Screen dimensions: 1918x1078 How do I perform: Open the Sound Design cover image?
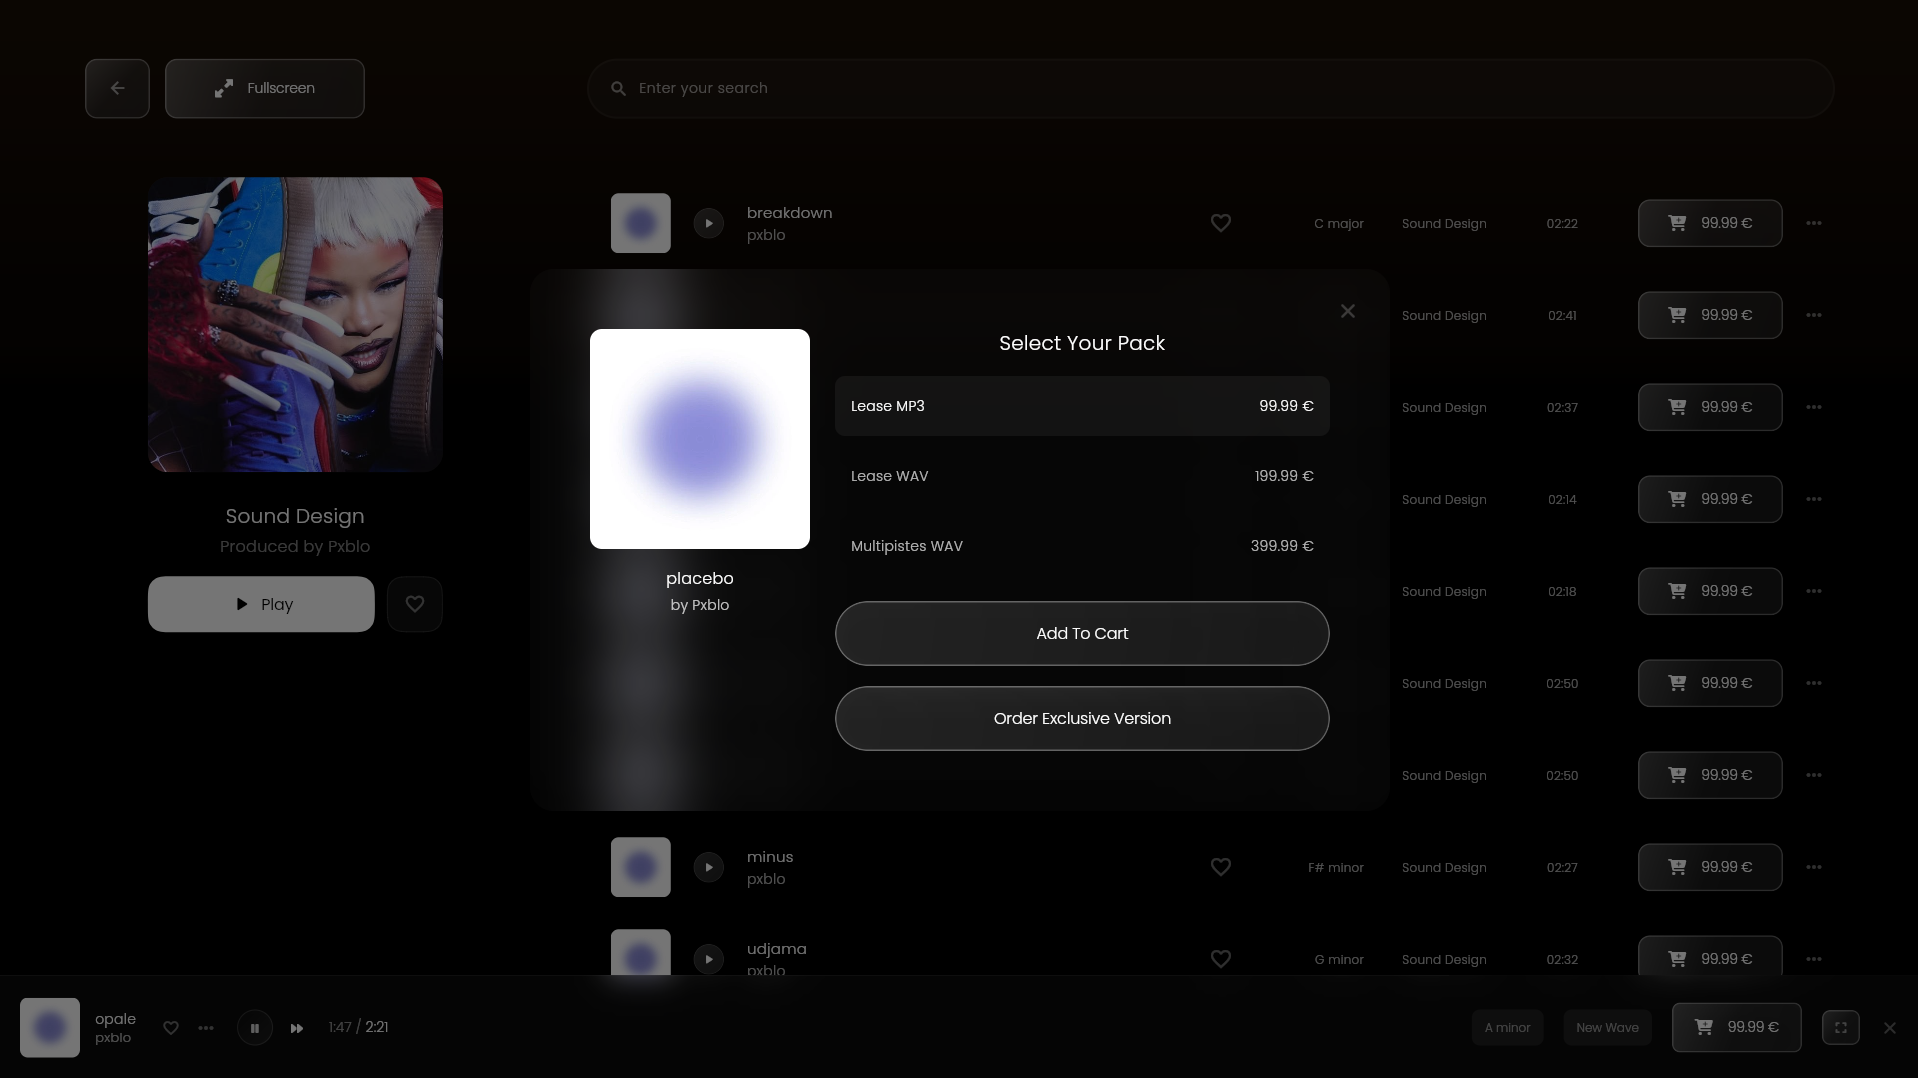click(295, 324)
